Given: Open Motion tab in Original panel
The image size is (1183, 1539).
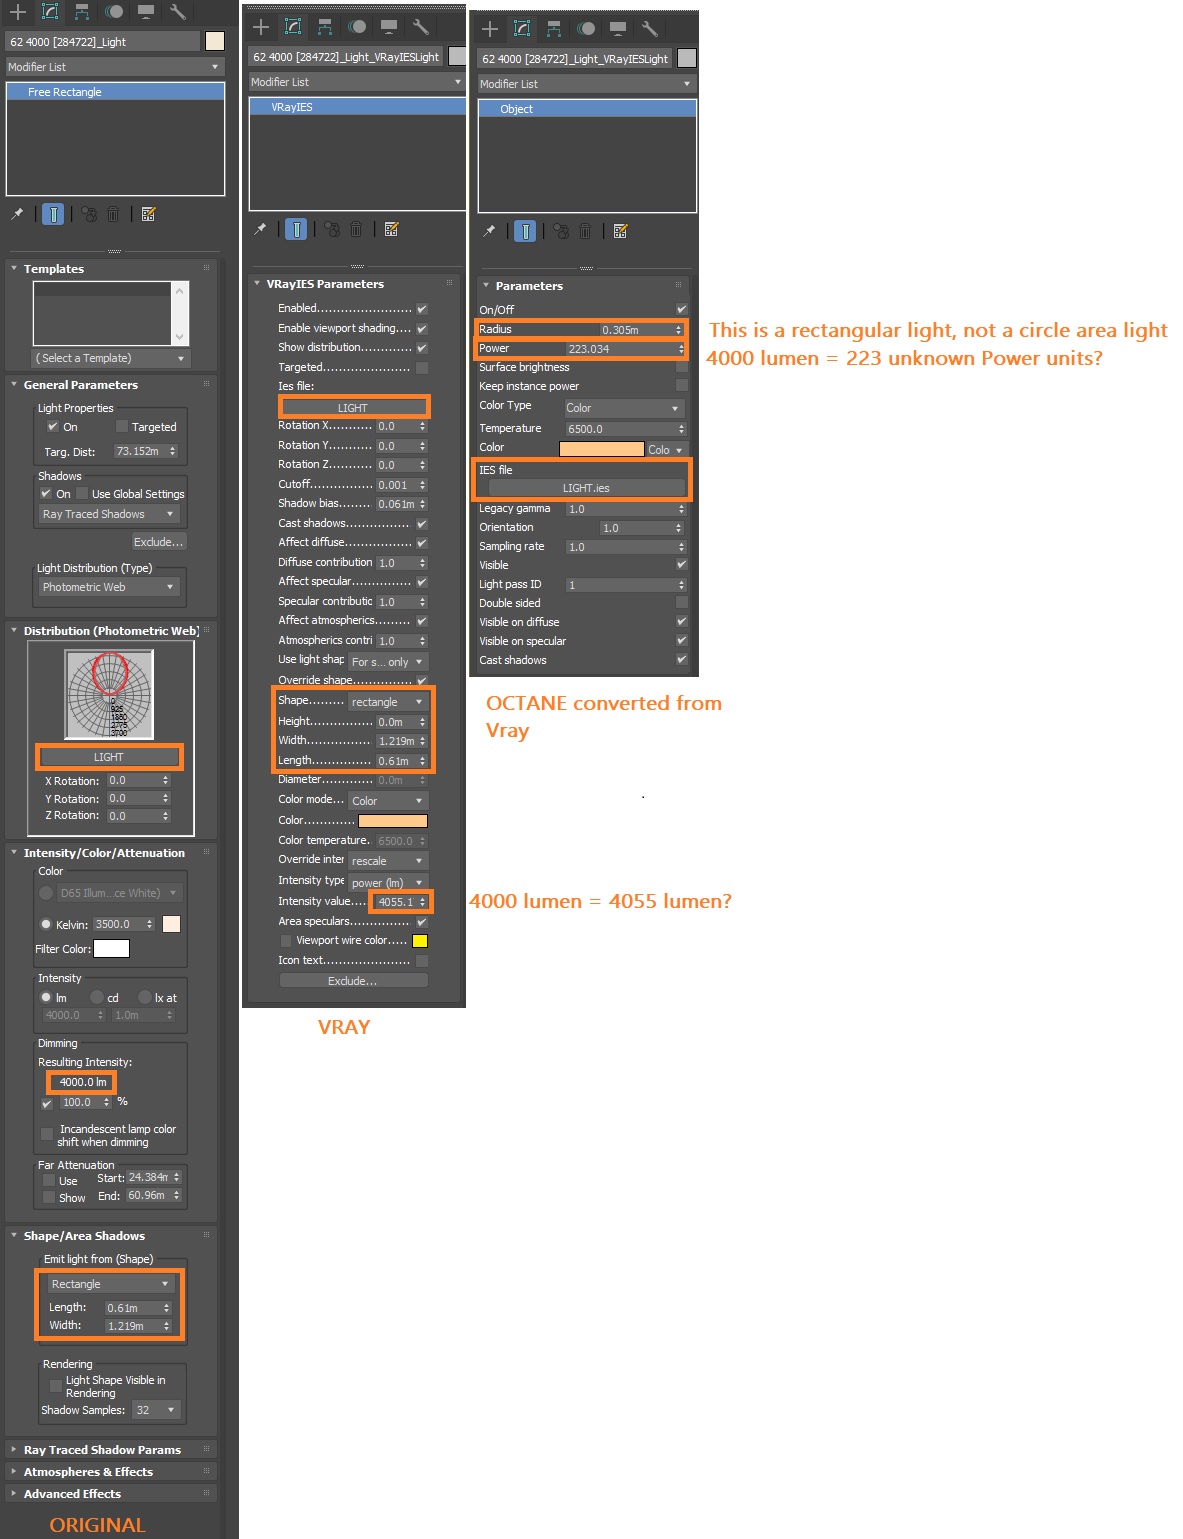Looking at the screenshot, I should (114, 12).
